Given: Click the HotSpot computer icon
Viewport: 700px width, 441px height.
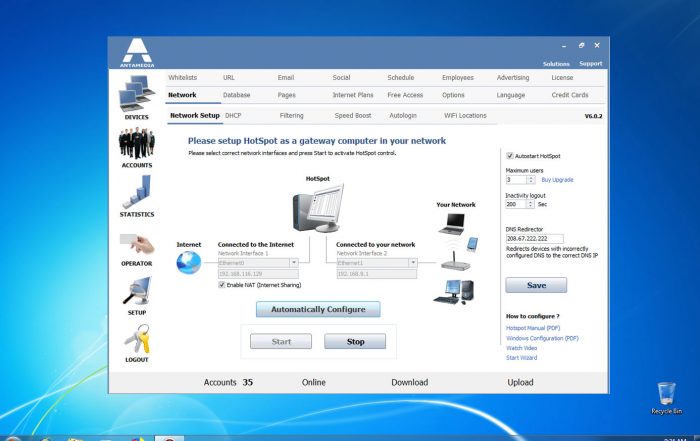Looking at the screenshot, I should pos(318,208).
